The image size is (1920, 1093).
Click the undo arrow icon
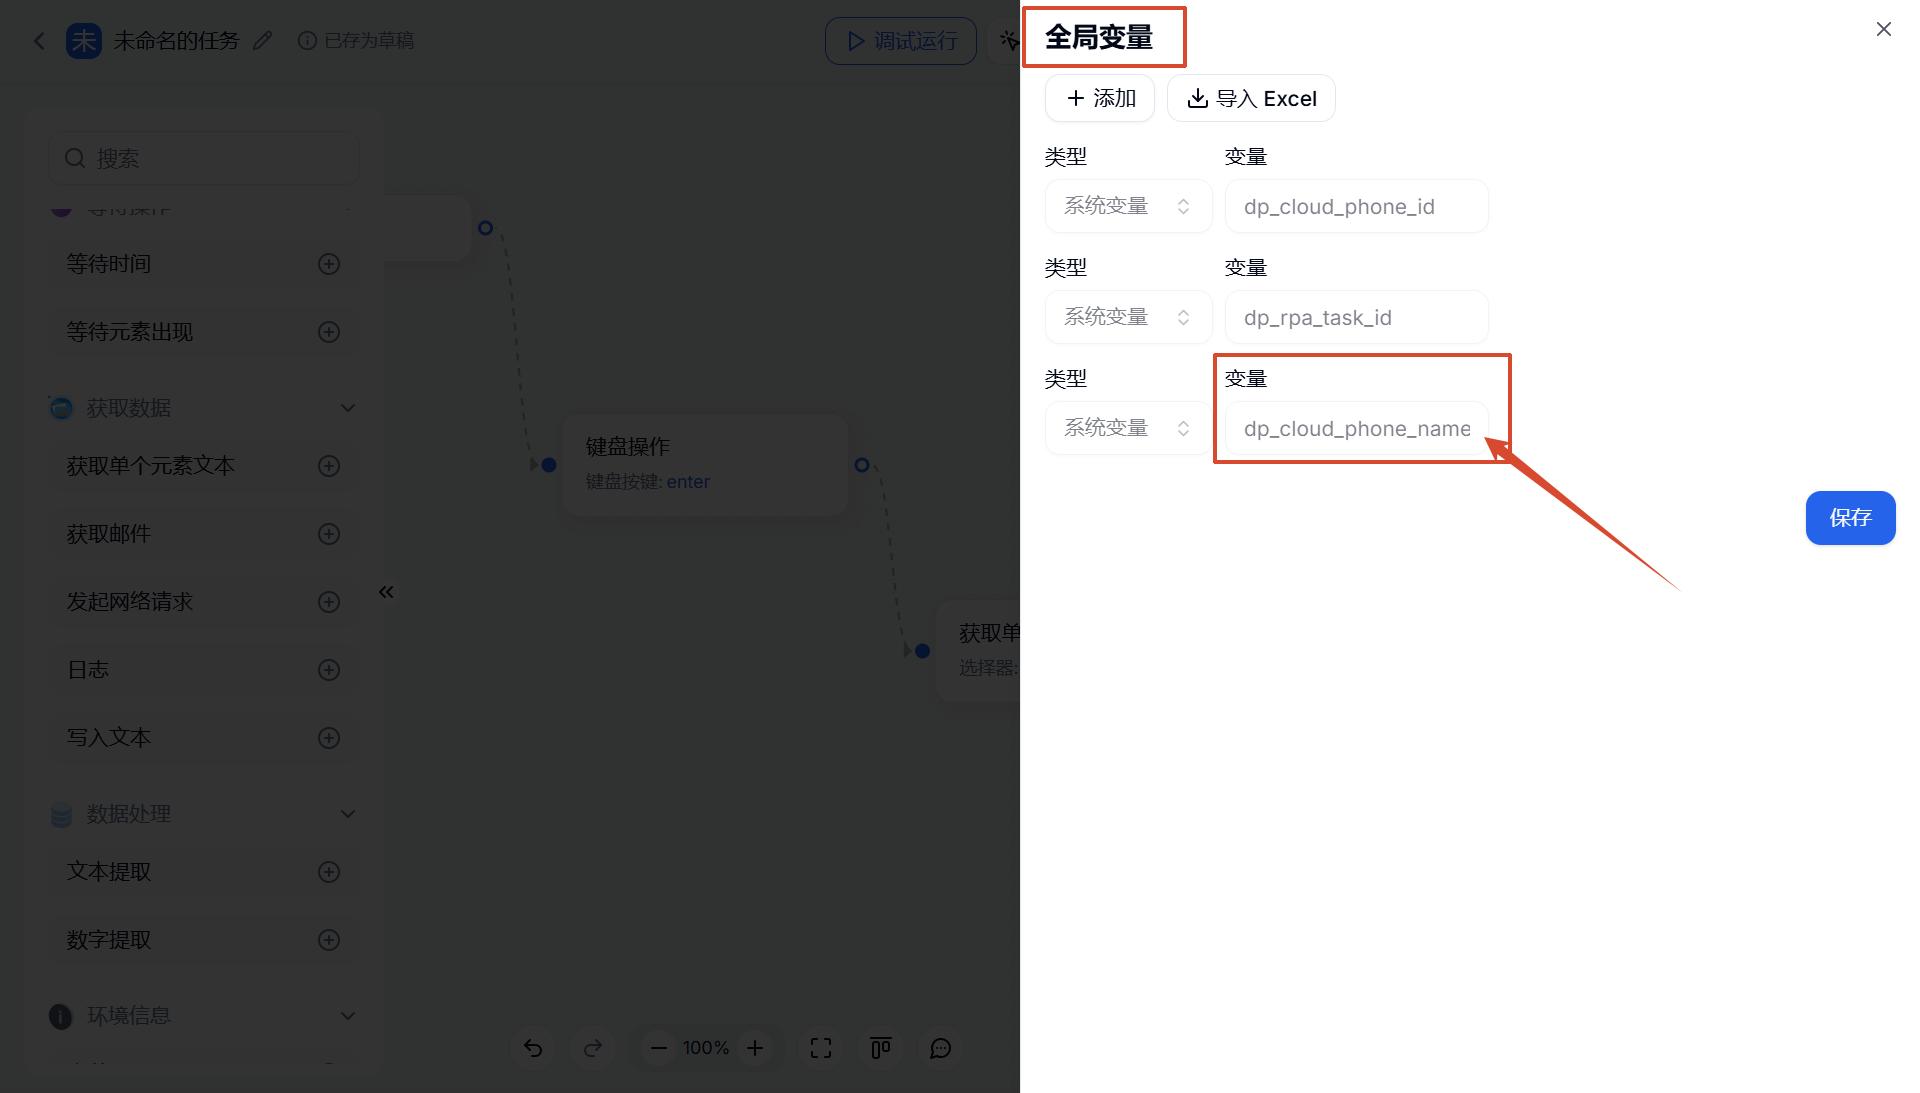[533, 1048]
